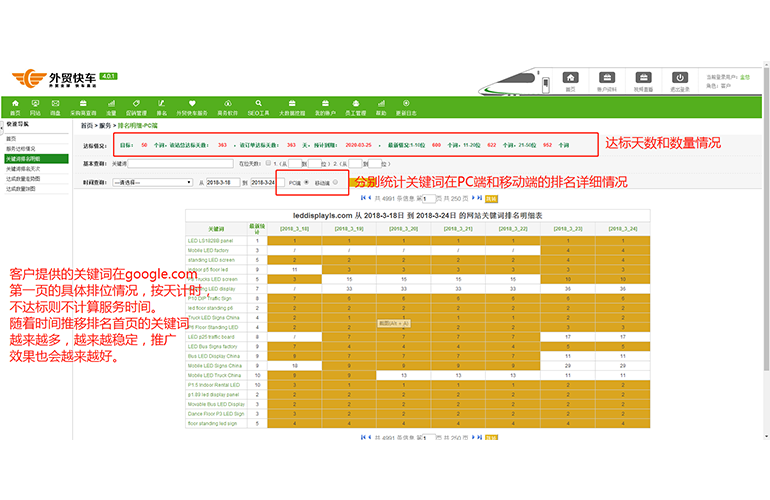This screenshot has width=770, height=500.
Task: Click the 首页 home icon in green navbar
Action: pyautogui.click(x=14, y=106)
